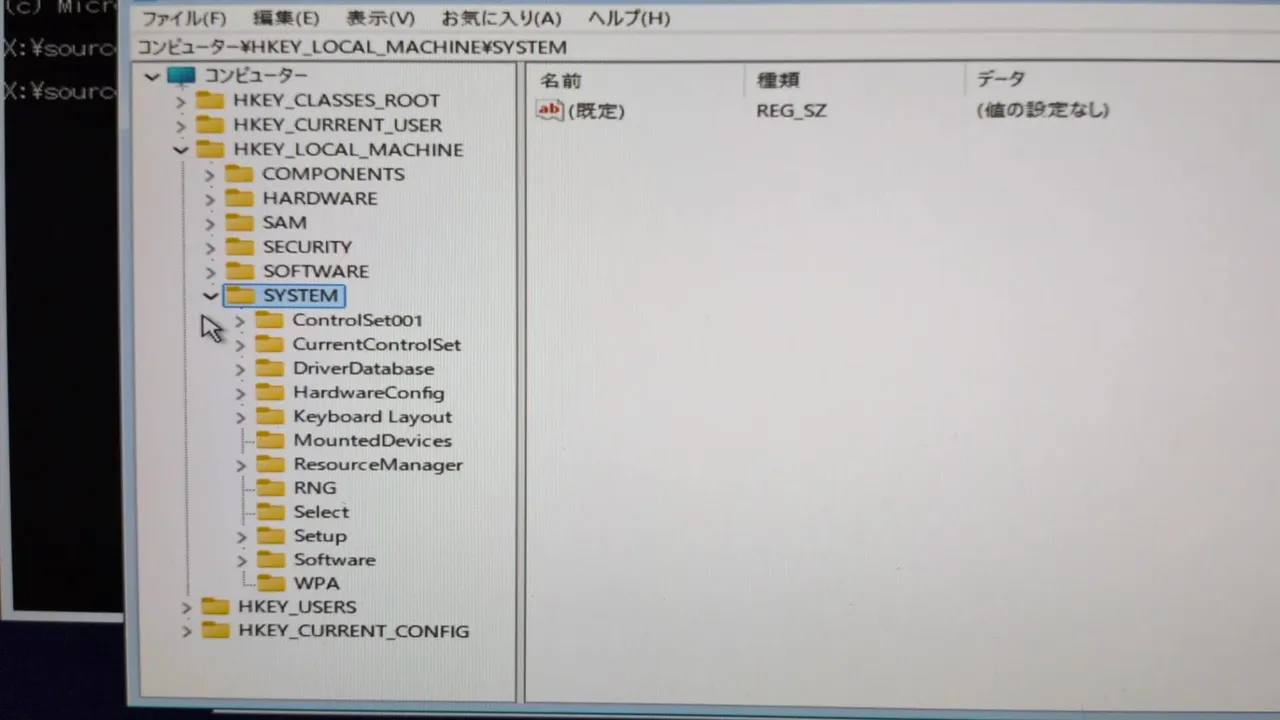Click the RNG folder icon

pos(270,487)
